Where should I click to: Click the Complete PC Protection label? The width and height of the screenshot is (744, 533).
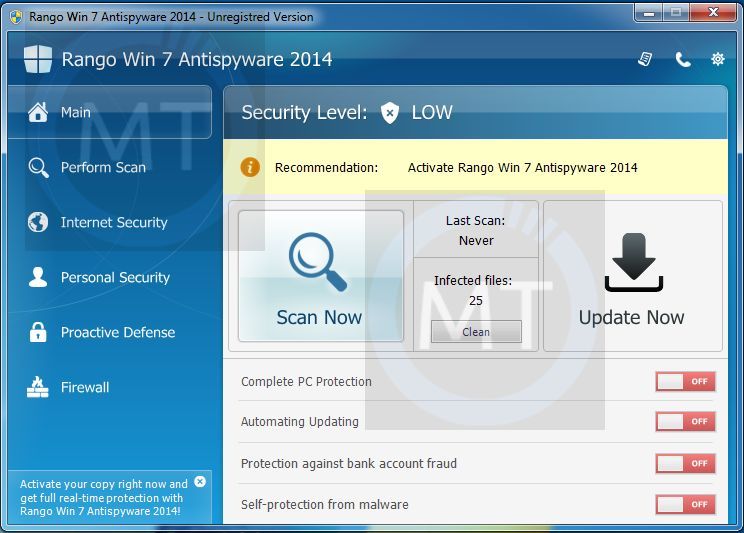(306, 382)
